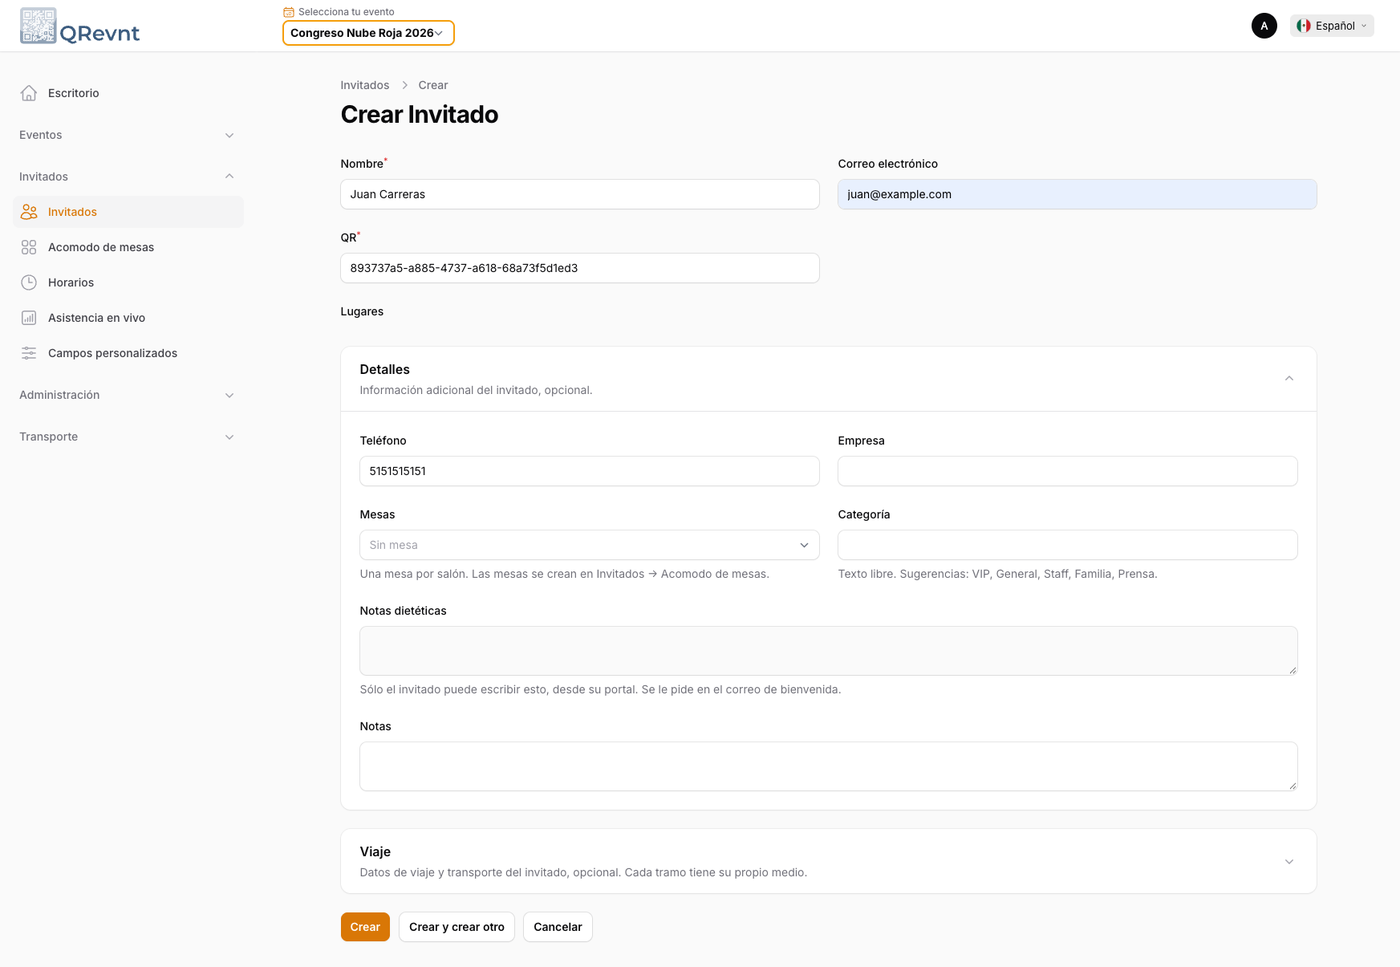Click the Teléfono input field
The image size is (1400, 967).
coord(589,471)
